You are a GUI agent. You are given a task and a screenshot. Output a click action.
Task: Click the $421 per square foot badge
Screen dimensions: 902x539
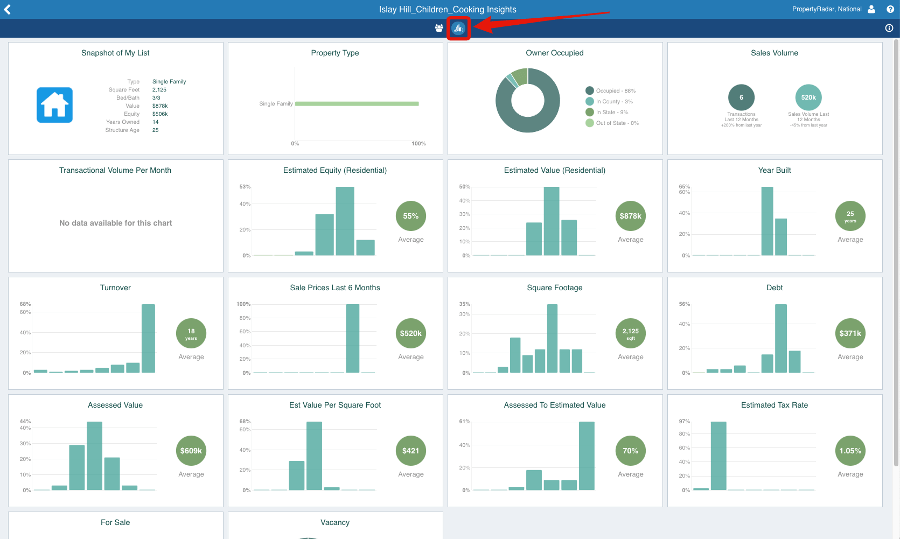click(x=411, y=451)
